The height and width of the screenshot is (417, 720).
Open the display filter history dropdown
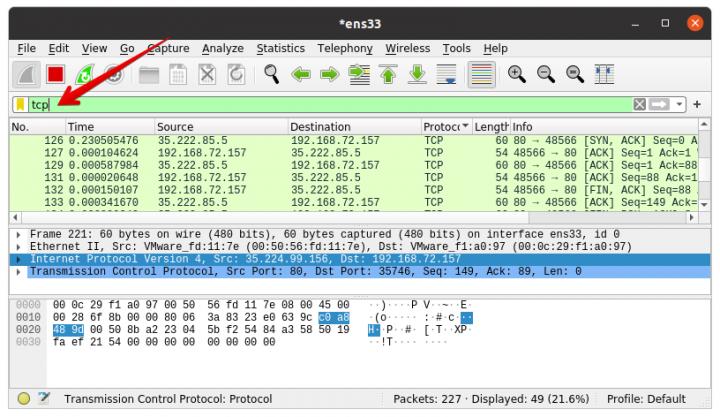click(683, 104)
